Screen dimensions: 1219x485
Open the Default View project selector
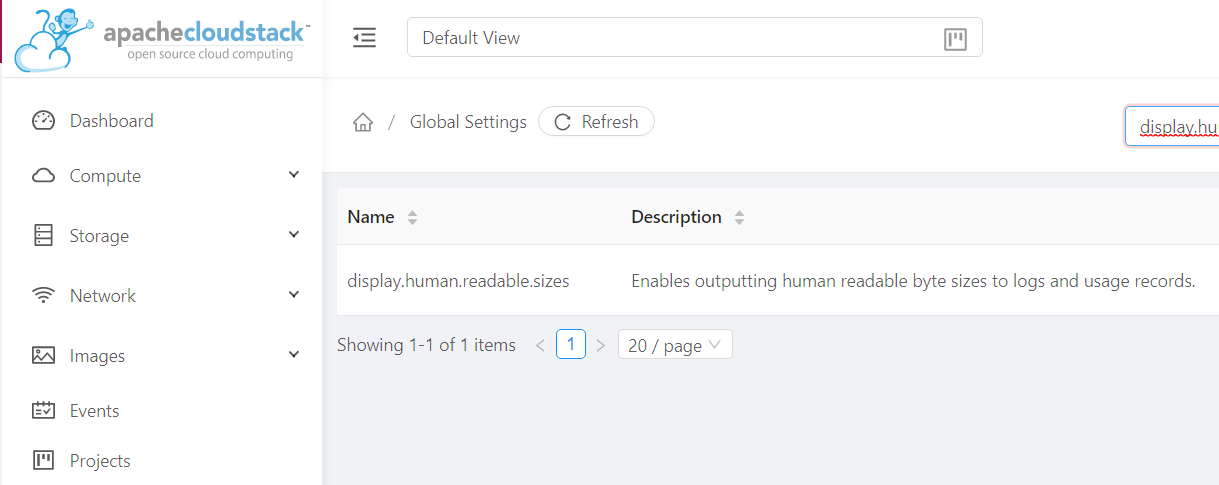(695, 37)
